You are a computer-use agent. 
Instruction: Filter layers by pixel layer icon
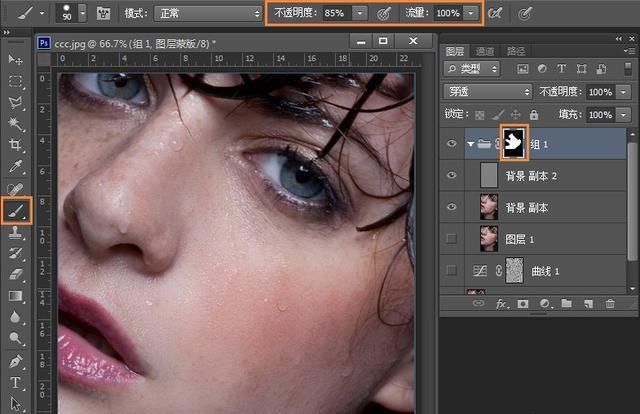pos(522,69)
